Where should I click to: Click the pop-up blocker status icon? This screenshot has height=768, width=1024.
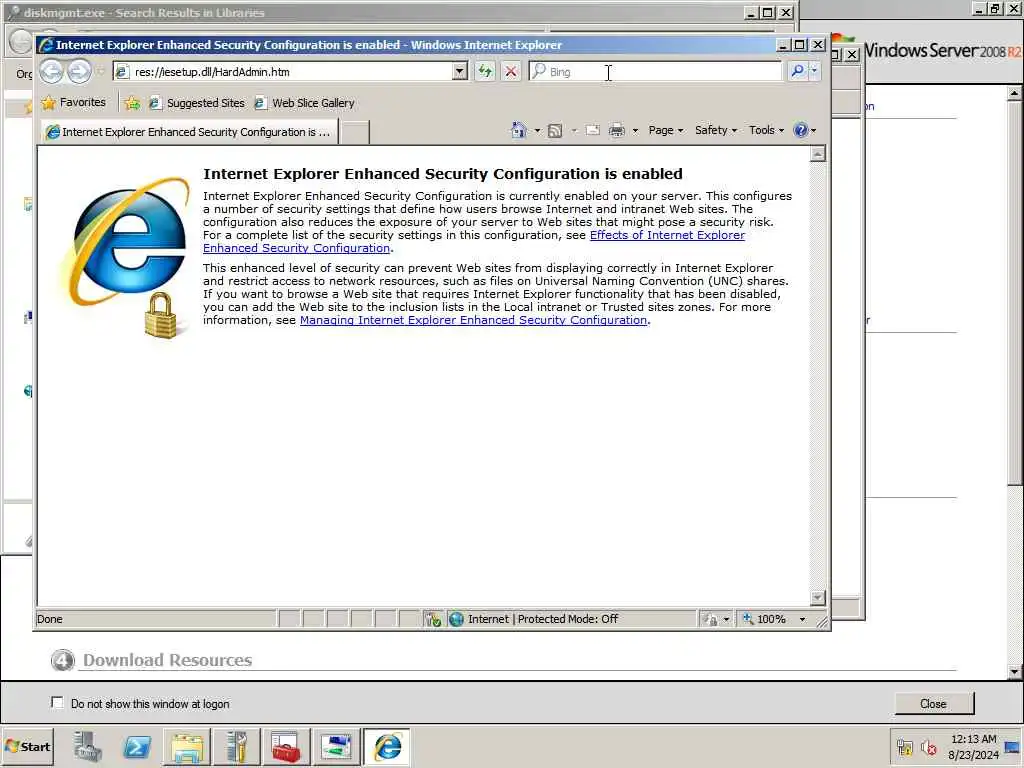click(432, 619)
